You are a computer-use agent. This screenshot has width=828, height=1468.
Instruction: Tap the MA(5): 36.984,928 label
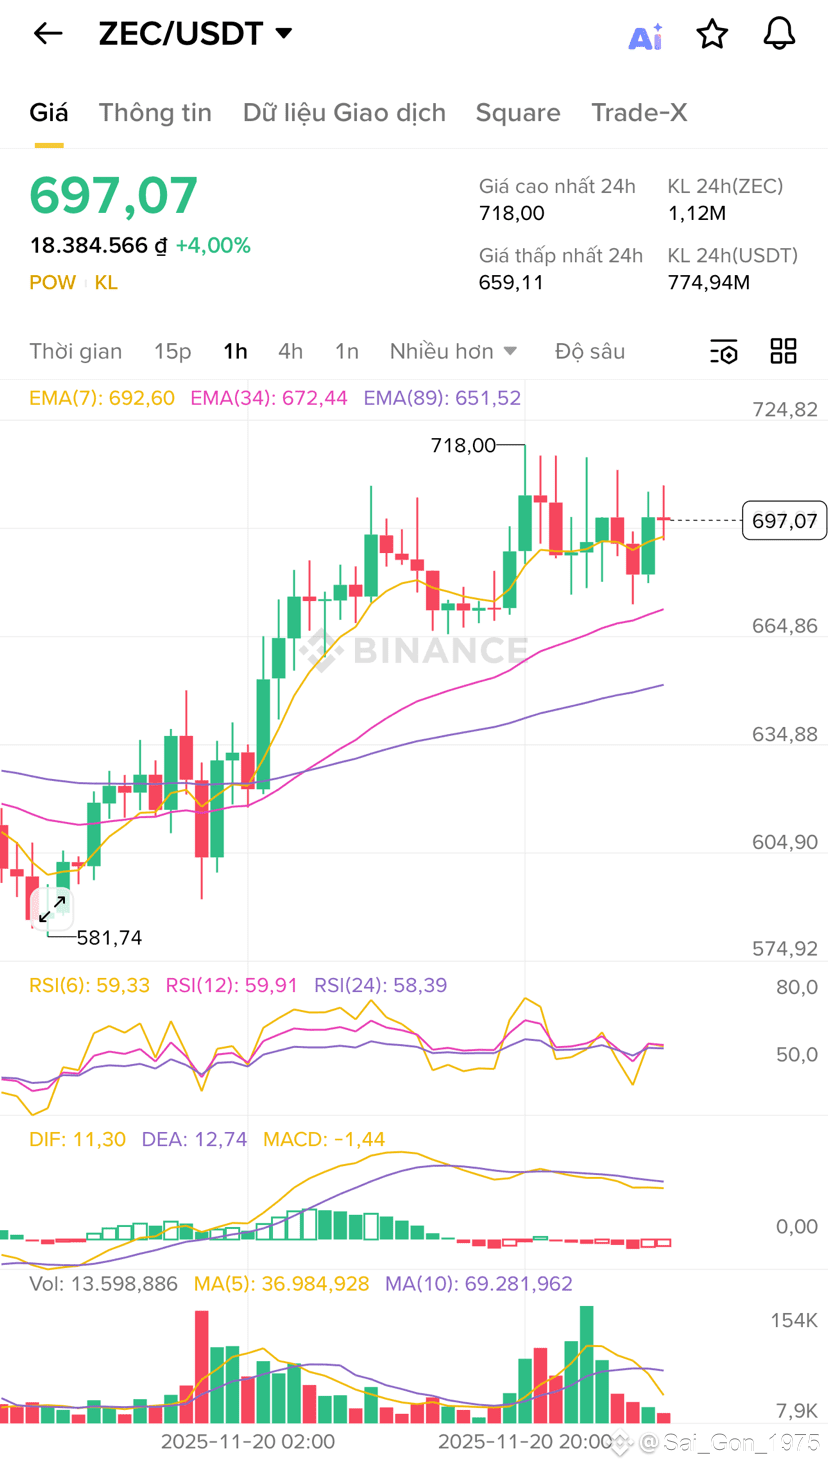[x=281, y=1284]
